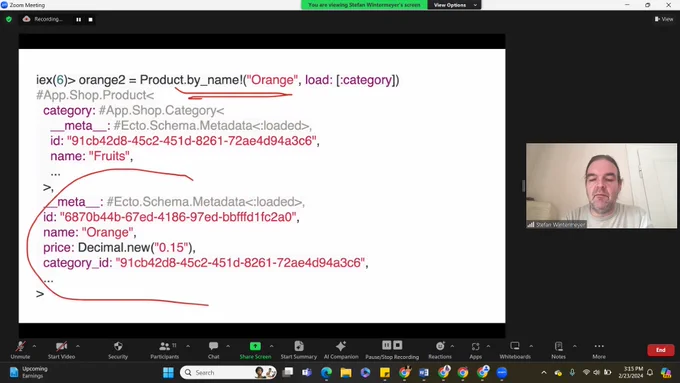Click the red End meeting button
680x383 pixels.
pos(660,350)
